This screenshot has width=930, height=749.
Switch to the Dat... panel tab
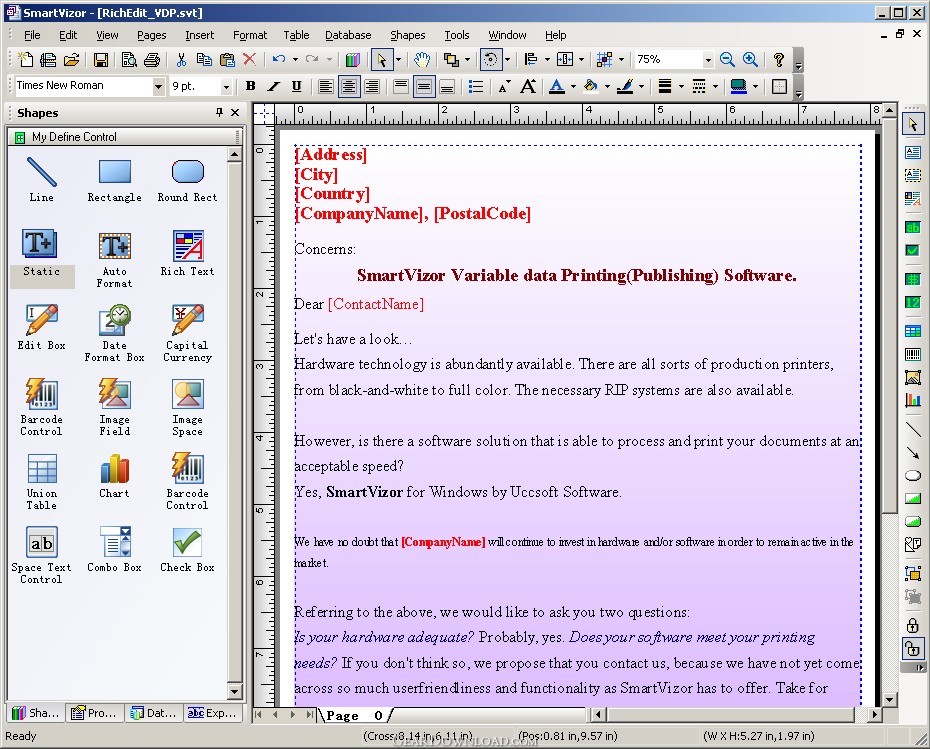tap(154, 713)
